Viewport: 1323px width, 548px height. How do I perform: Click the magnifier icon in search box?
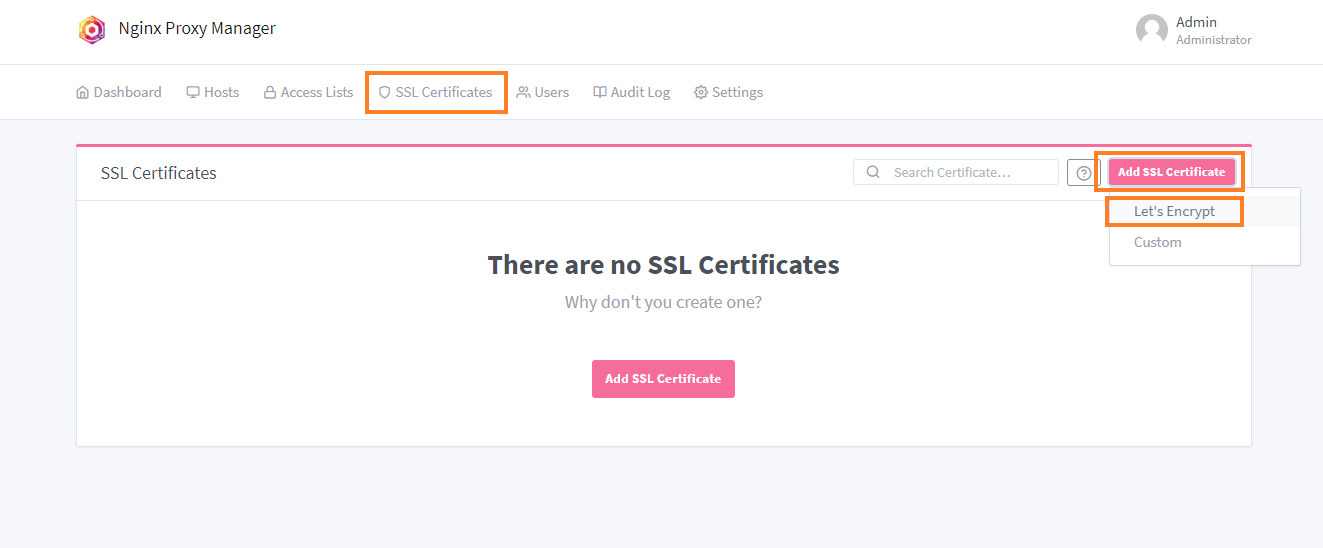pyautogui.click(x=873, y=172)
